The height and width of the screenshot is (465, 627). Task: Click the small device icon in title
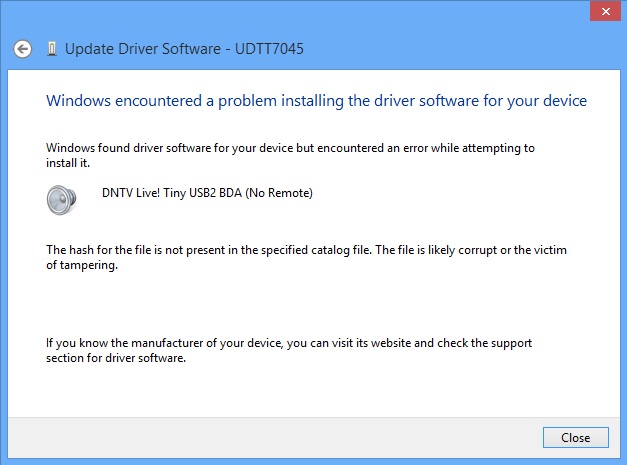click(x=51, y=48)
